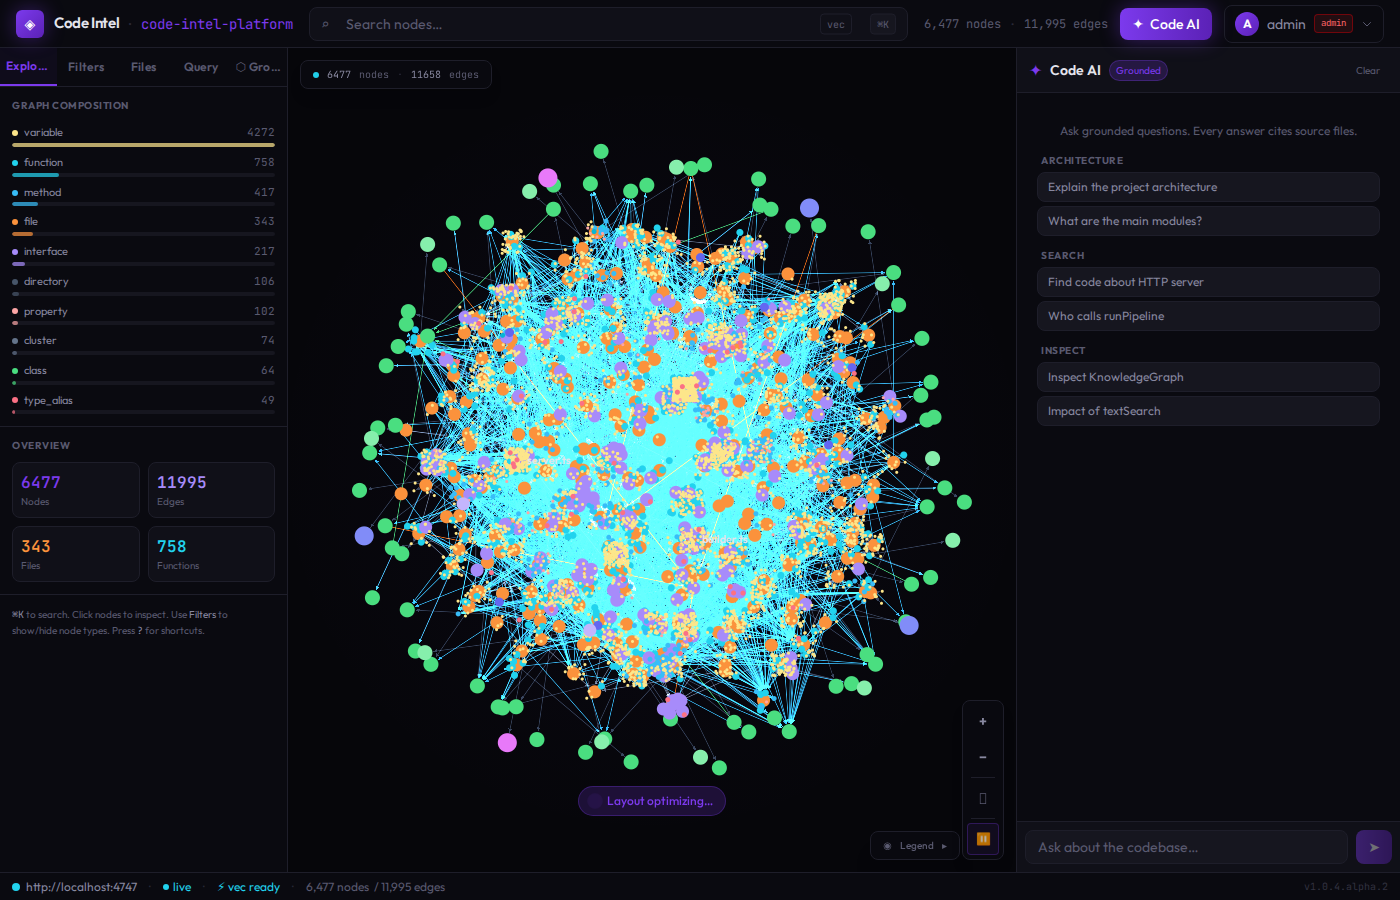Open the Files tab

click(x=144, y=67)
